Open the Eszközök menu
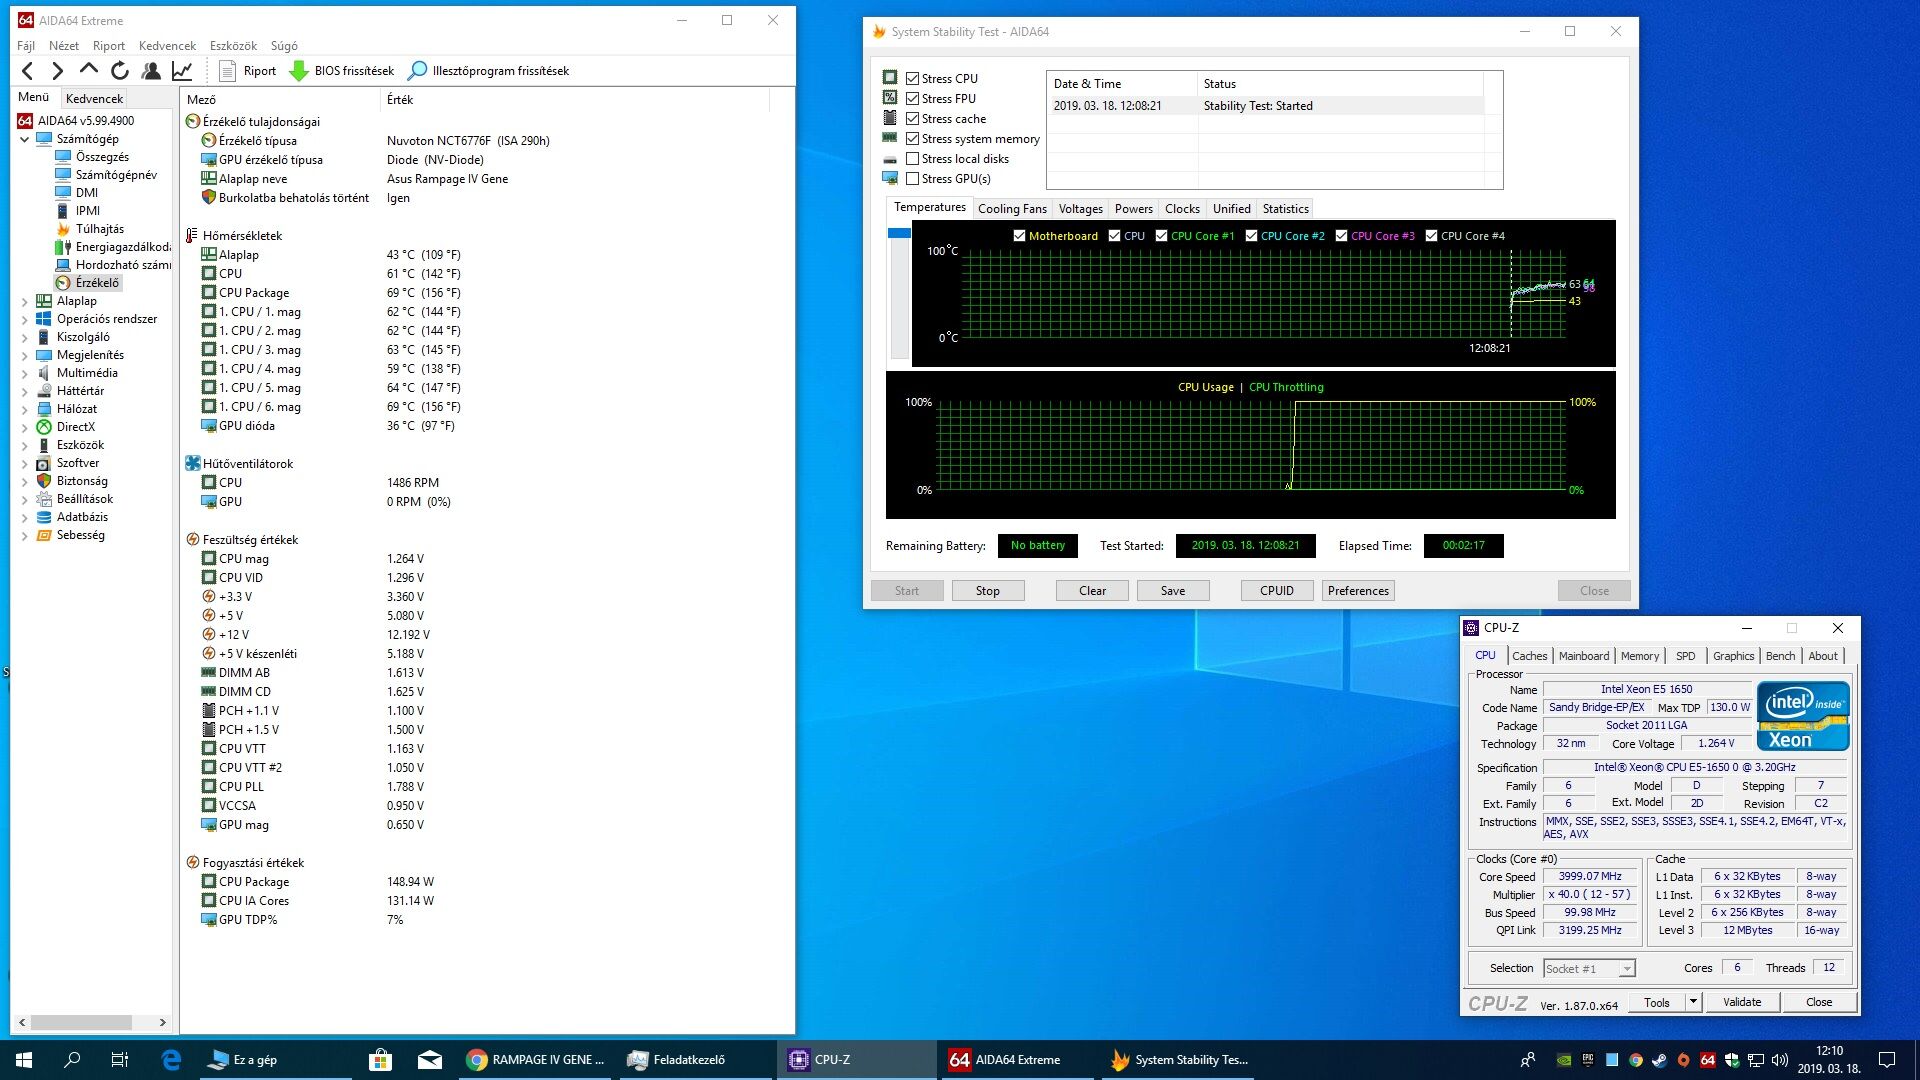1920x1080 pixels. 233,46
